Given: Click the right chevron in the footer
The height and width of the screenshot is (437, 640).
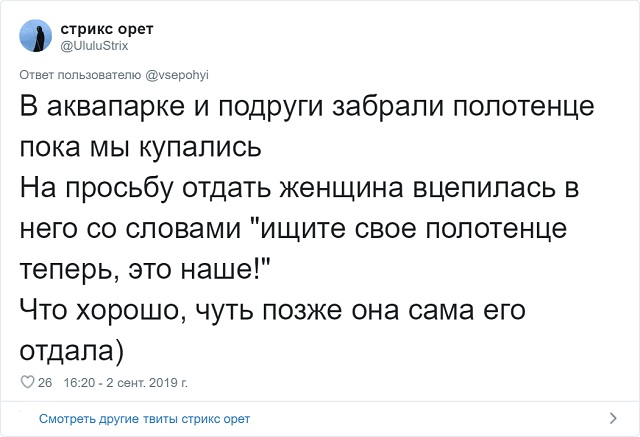Looking at the screenshot, I should pyautogui.click(x=611, y=418).
